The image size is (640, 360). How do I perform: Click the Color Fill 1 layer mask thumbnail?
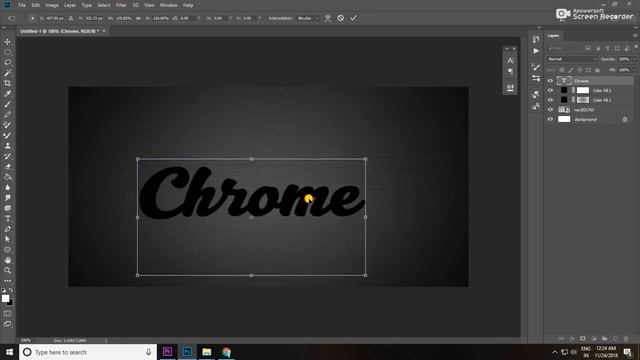coord(582,100)
